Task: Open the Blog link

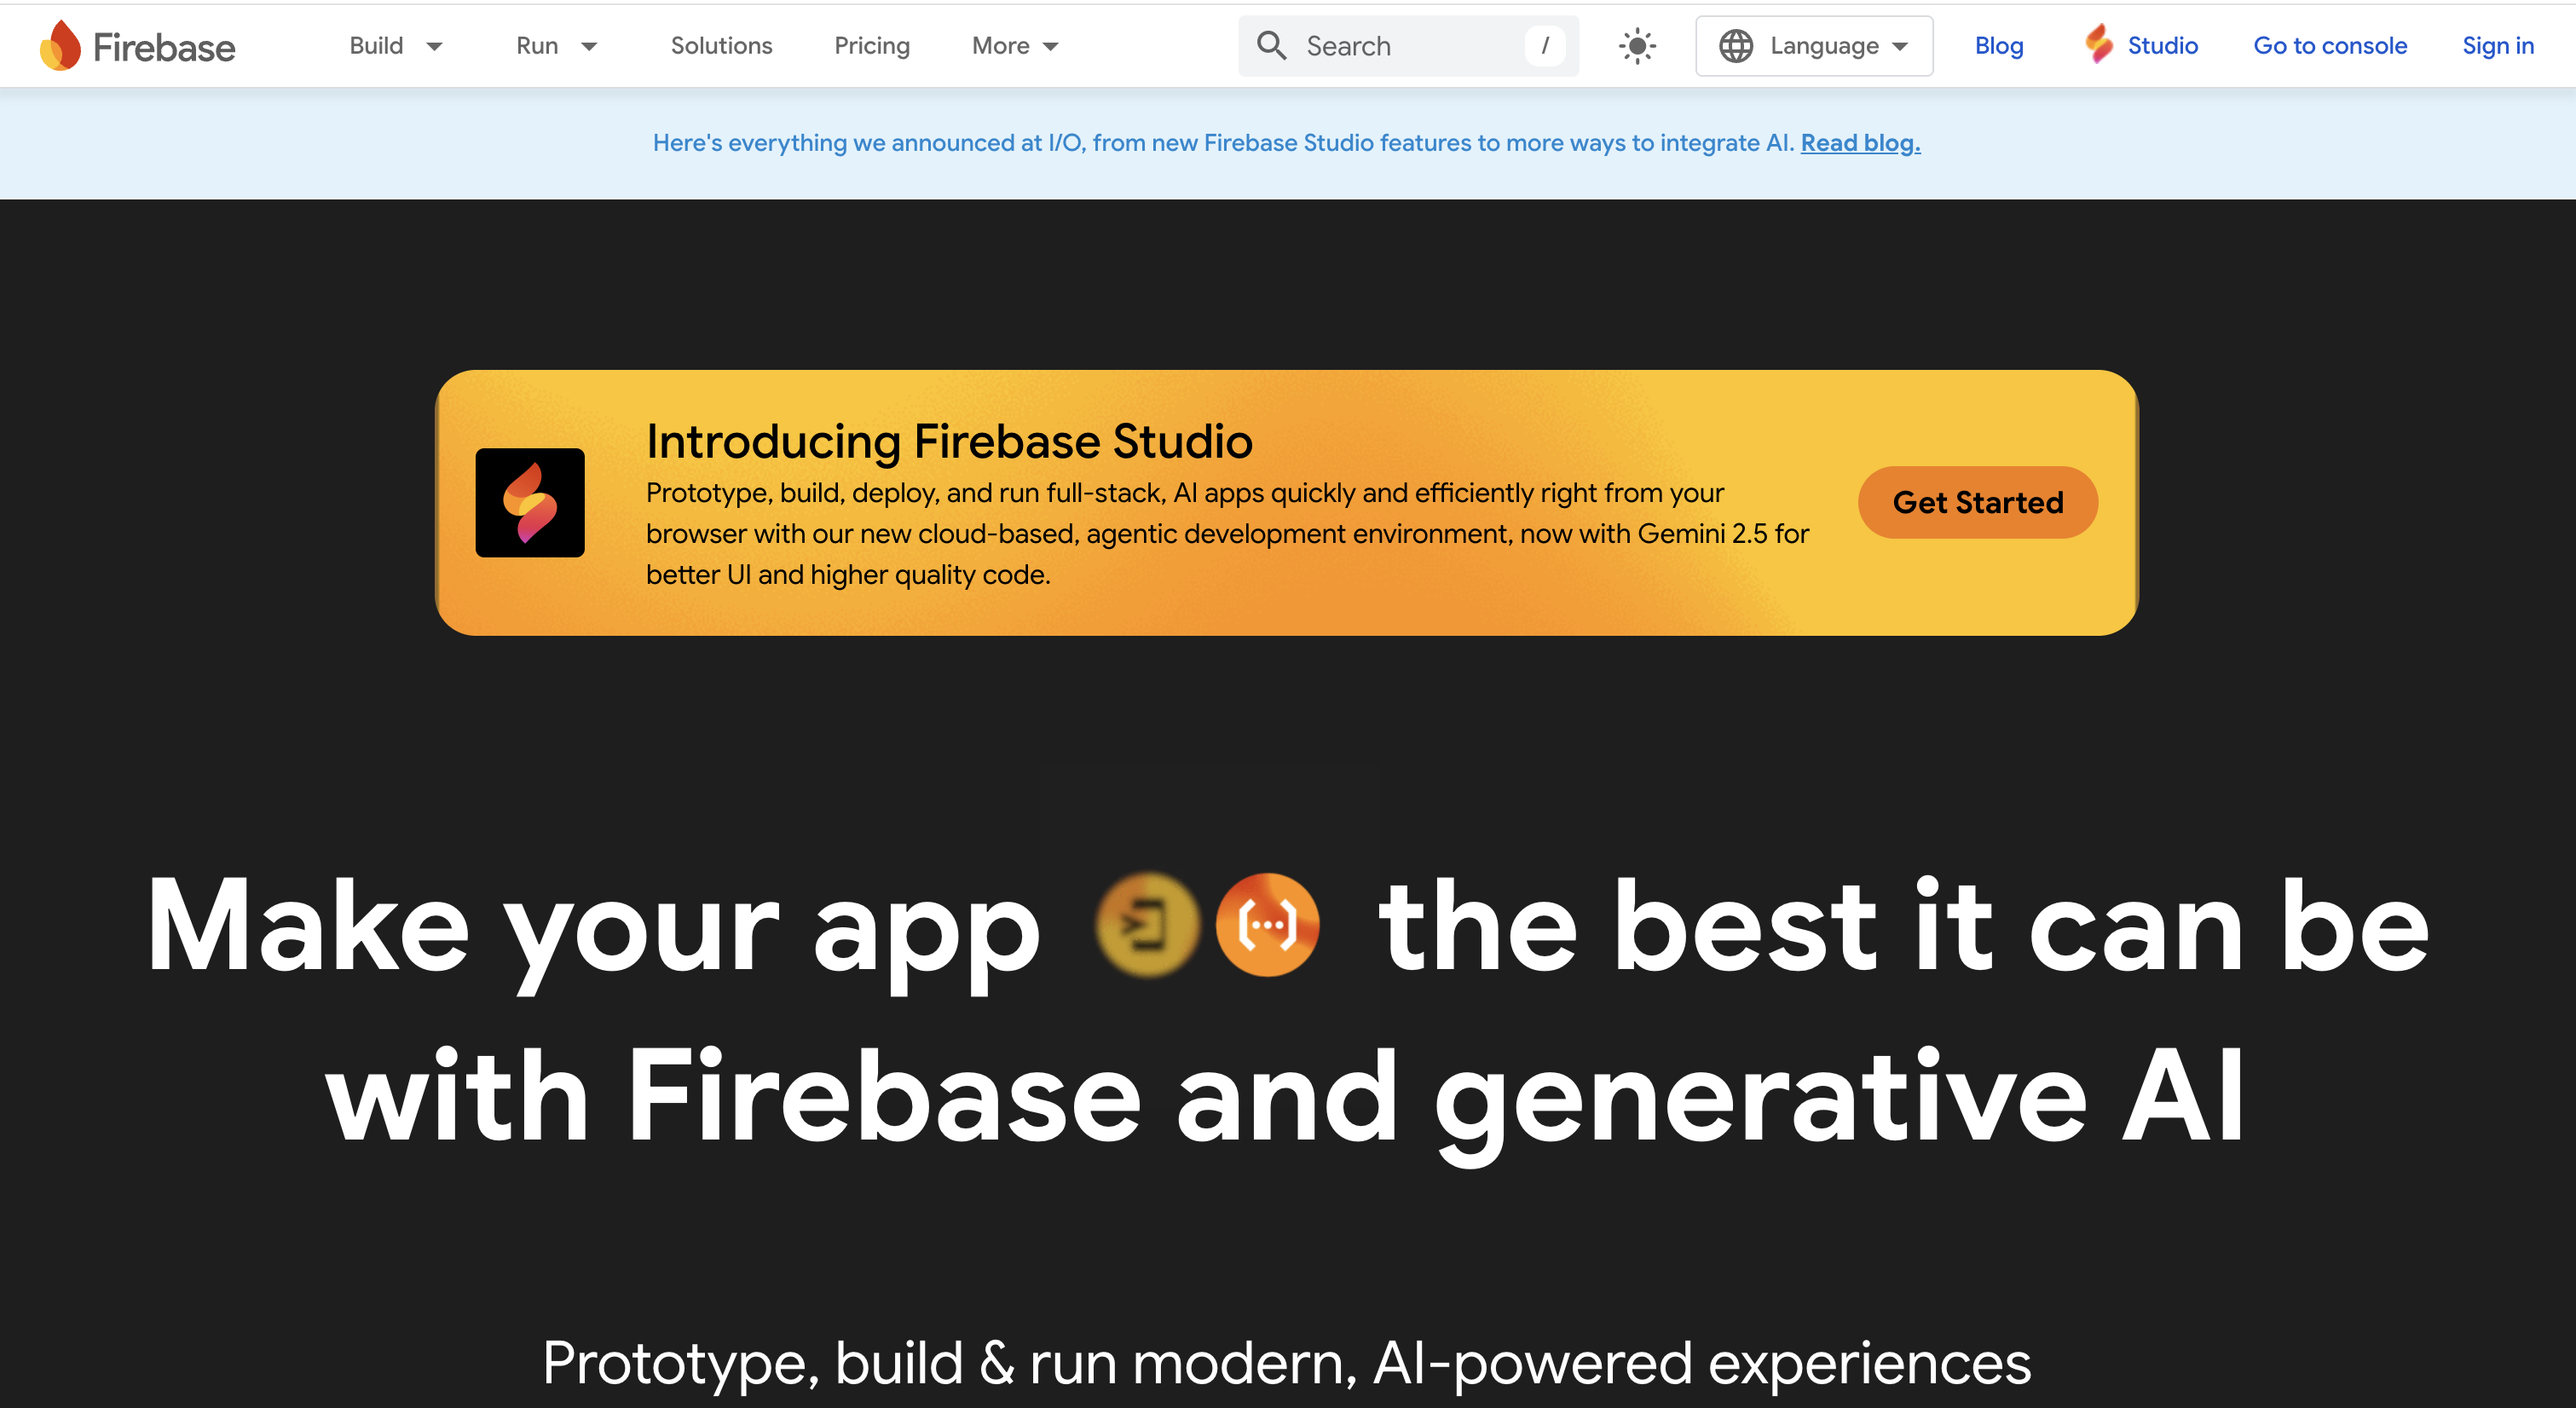Action: coord(1998,46)
